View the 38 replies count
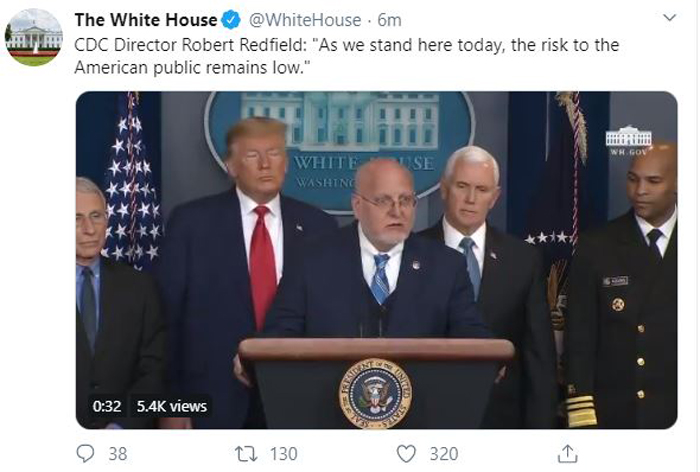The image size is (700, 472). pos(118,454)
